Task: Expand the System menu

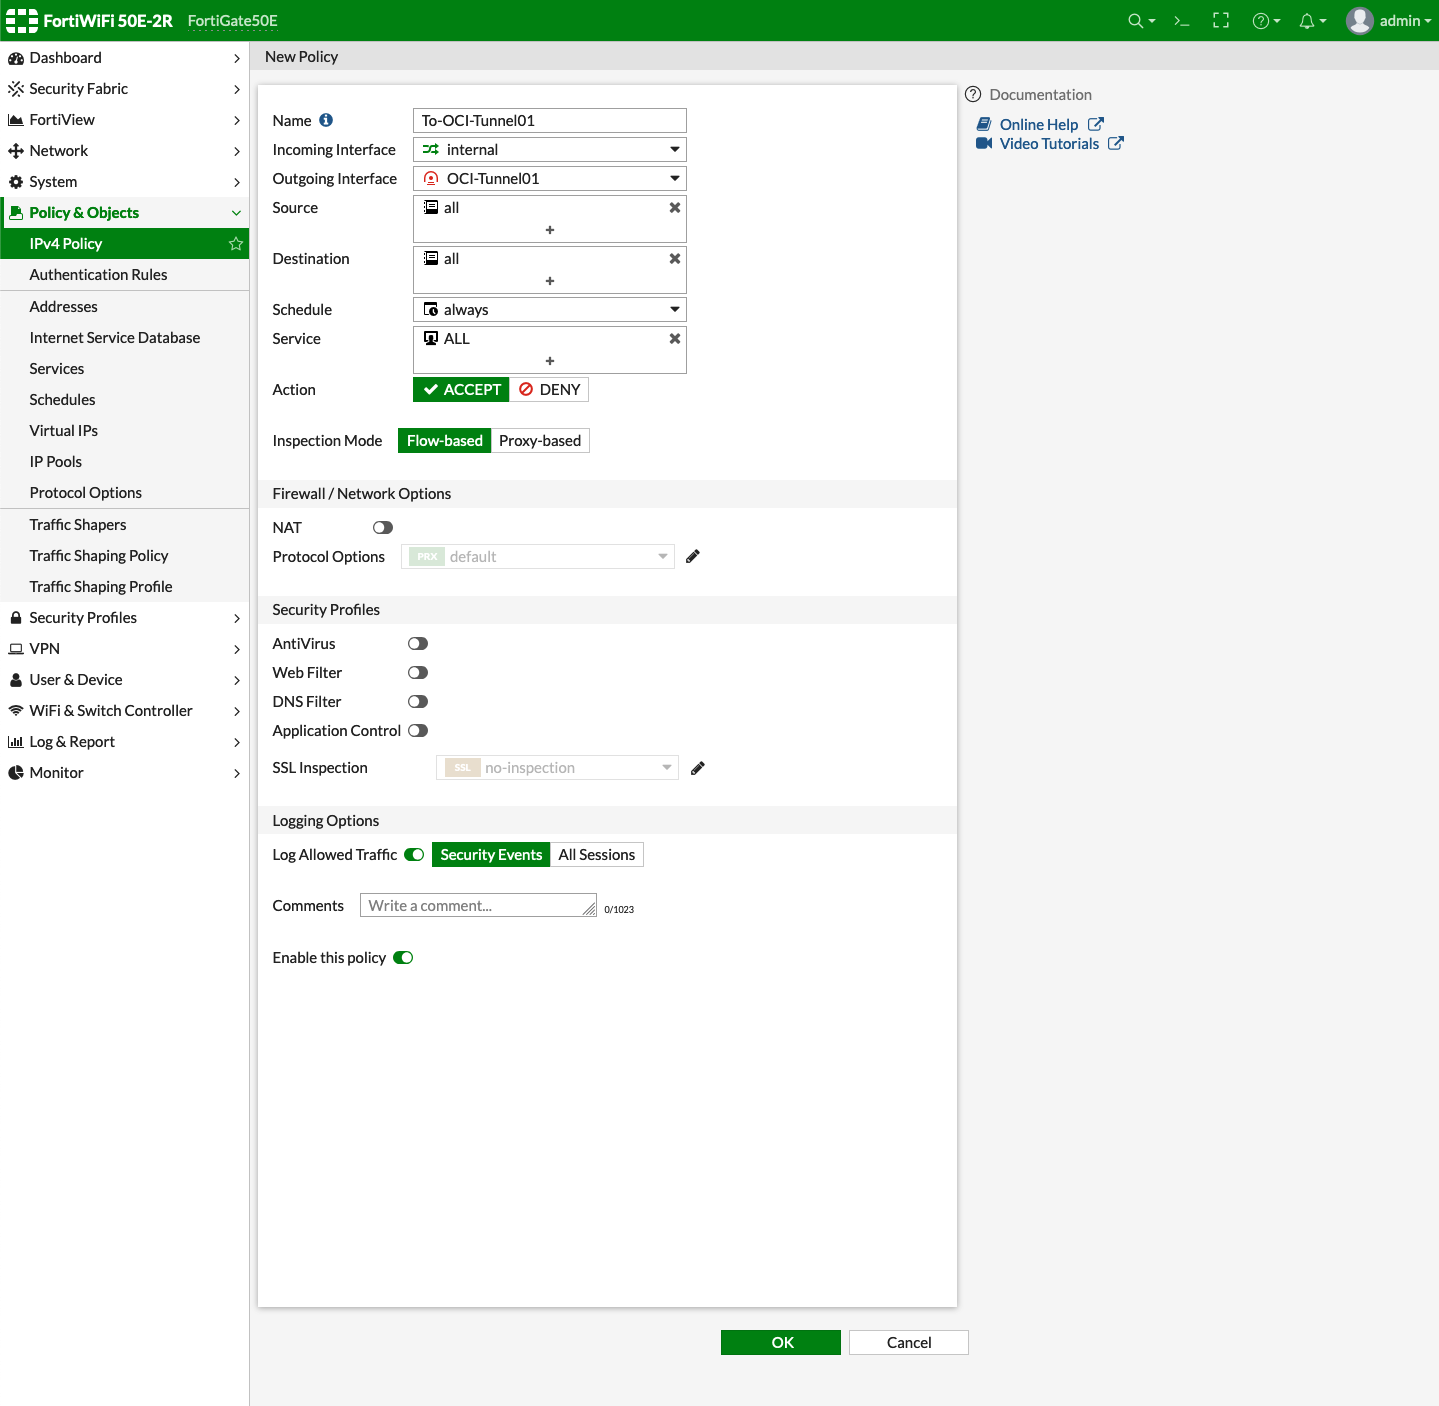Action: (124, 182)
